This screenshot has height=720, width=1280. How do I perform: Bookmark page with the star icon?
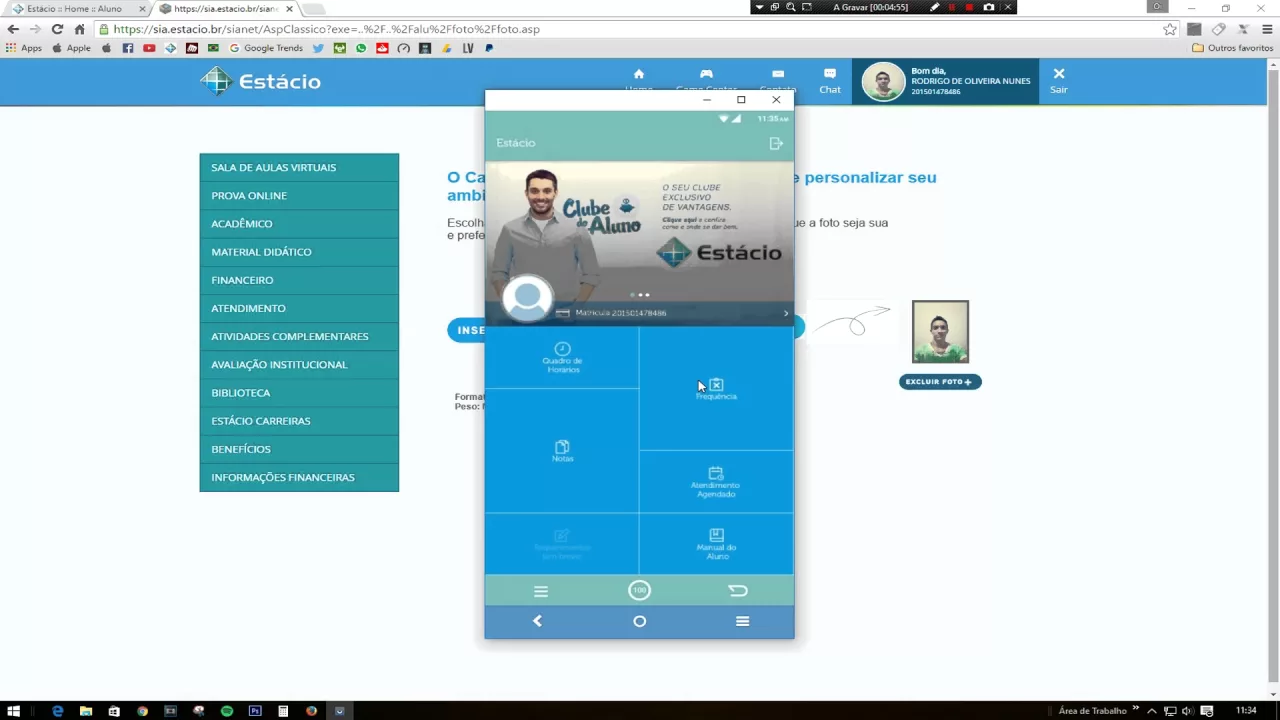coord(1170,29)
